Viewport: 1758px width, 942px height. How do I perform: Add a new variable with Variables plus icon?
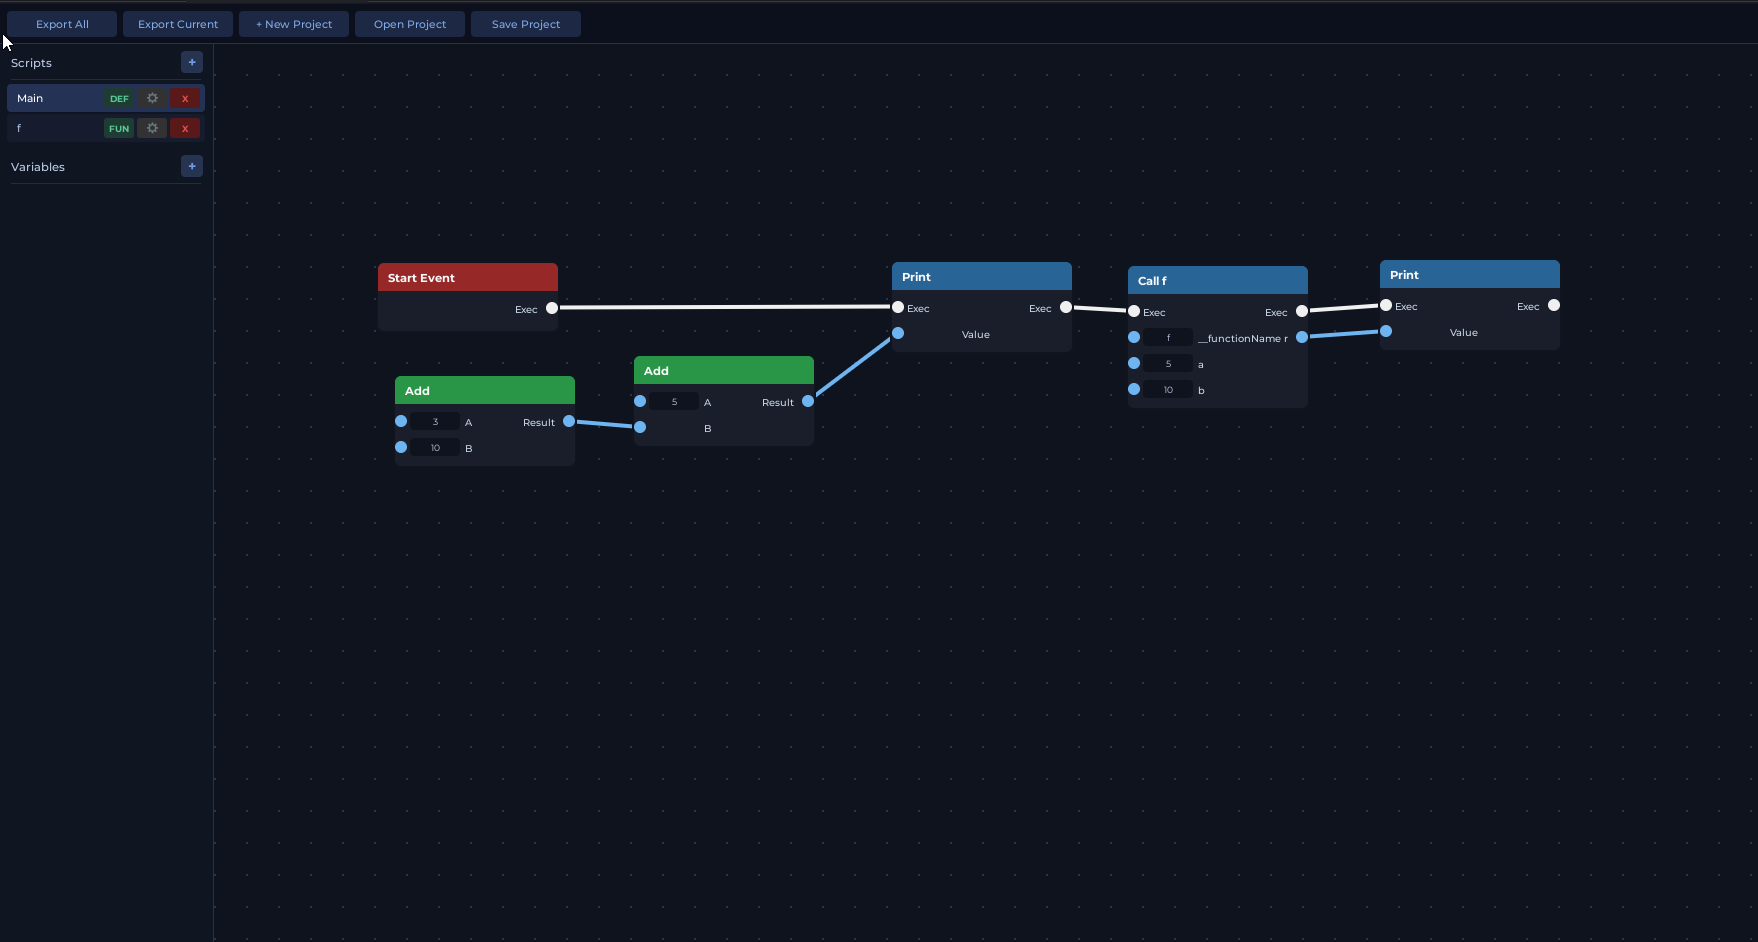(x=192, y=166)
